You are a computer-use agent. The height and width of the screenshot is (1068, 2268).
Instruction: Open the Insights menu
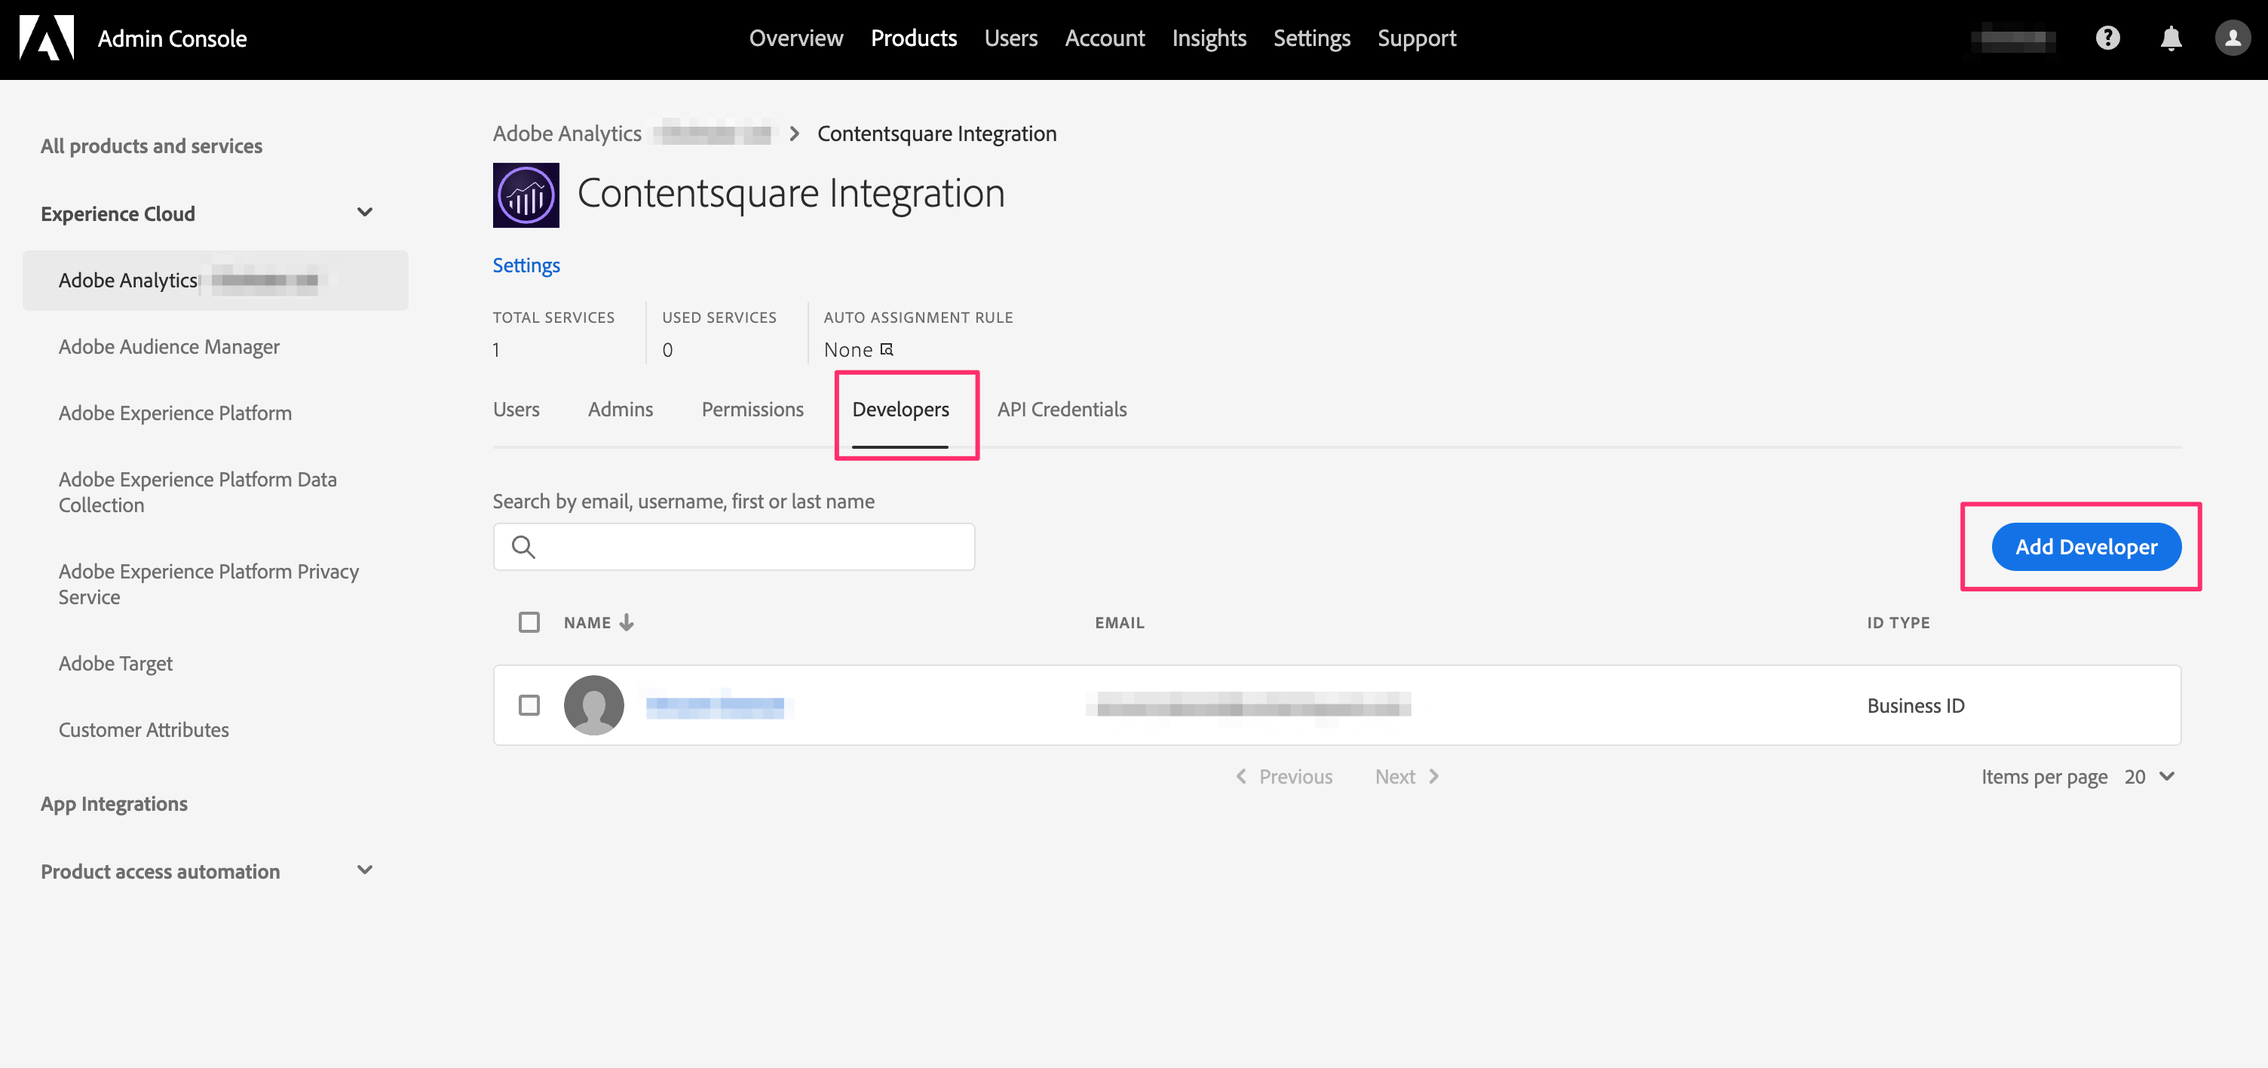[x=1209, y=38]
